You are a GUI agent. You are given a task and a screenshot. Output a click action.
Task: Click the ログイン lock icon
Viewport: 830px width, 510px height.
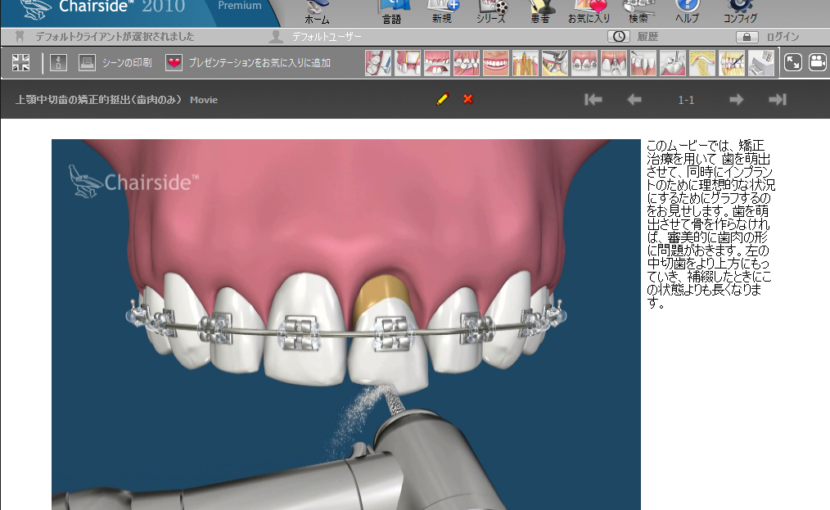(x=747, y=37)
